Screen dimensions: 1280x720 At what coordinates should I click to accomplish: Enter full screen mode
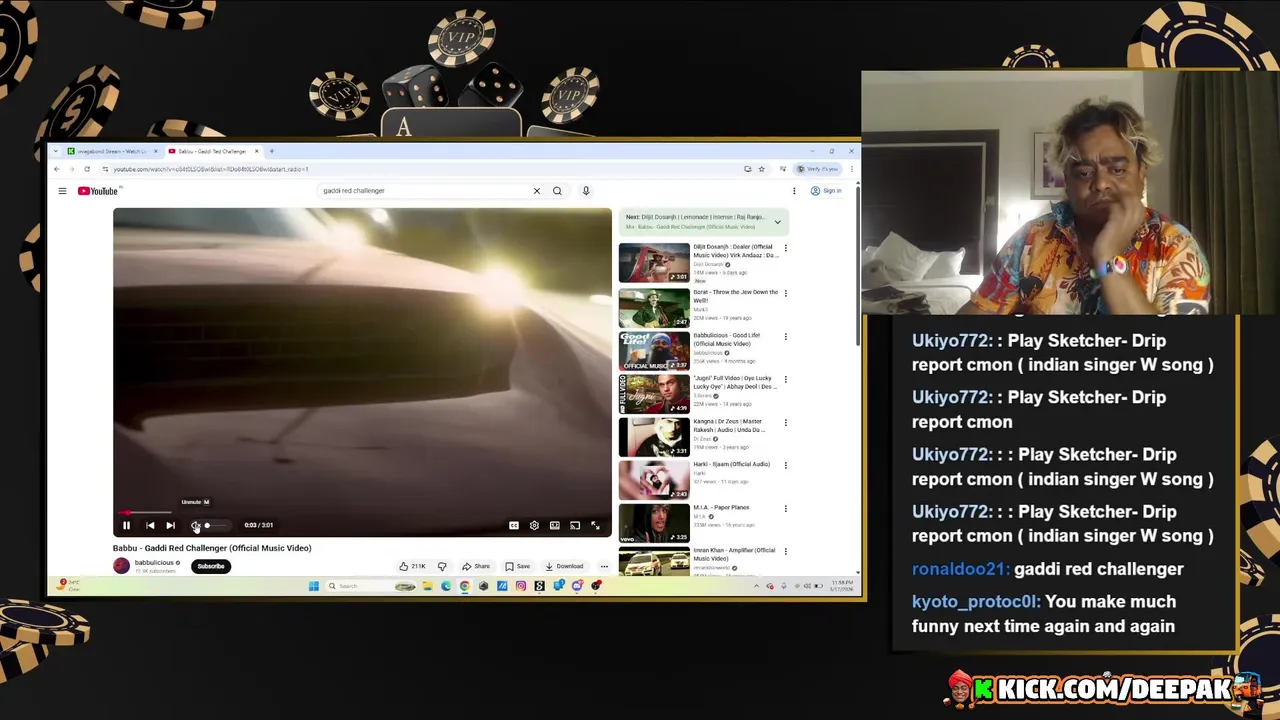tap(595, 525)
